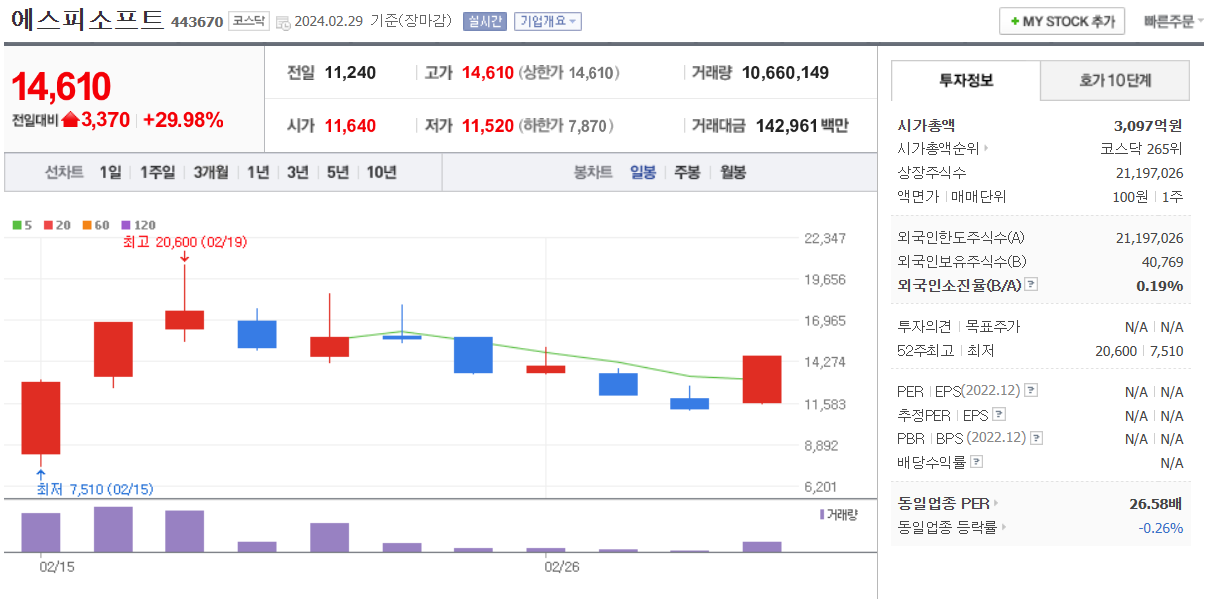Click the calendar icon beside 2024.02.29
Image resolution: width=1208 pixels, height=599 pixels.
(x=283, y=22)
